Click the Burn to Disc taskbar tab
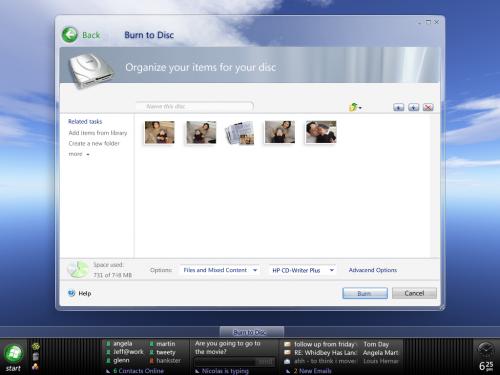This screenshot has width=500, height=375. tap(252, 332)
